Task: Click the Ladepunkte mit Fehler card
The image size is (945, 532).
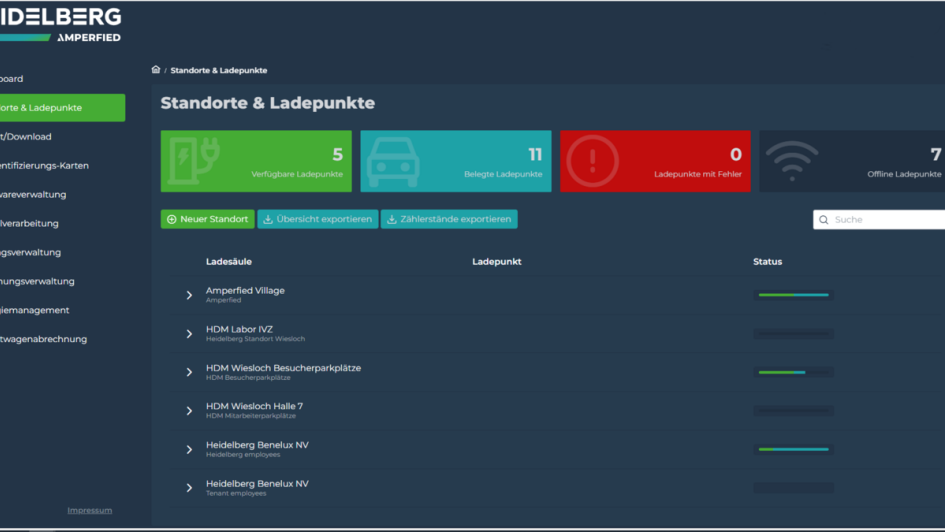Action: click(x=655, y=161)
